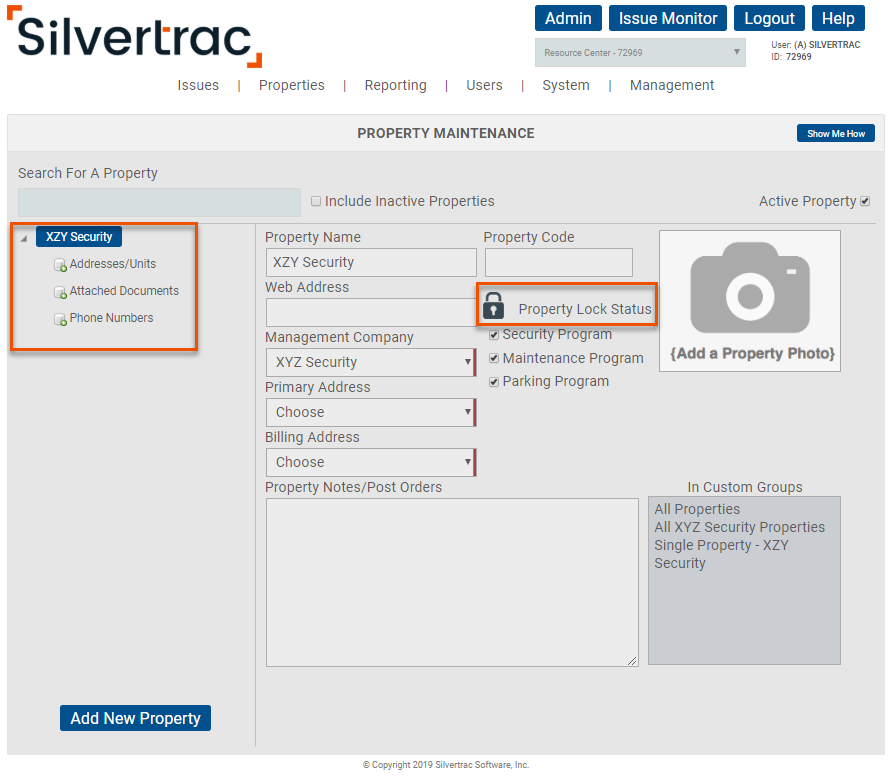Viewport: 896px width, 777px height.
Task: Click the Logout button
Action: coord(769,18)
